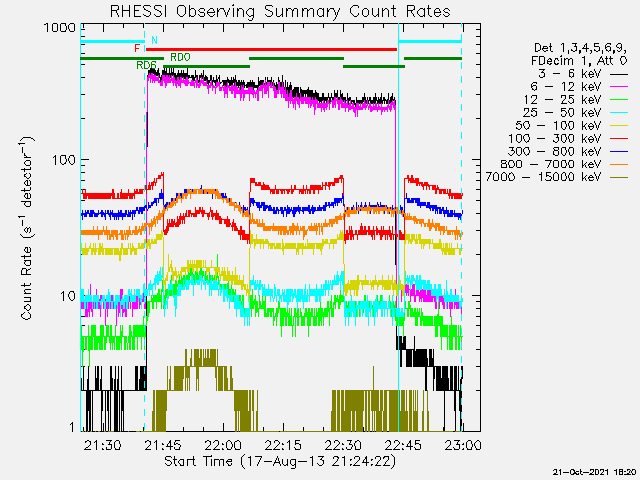Click the FDecim 1, Att 0 text
640x480 pixels.
[579, 61]
